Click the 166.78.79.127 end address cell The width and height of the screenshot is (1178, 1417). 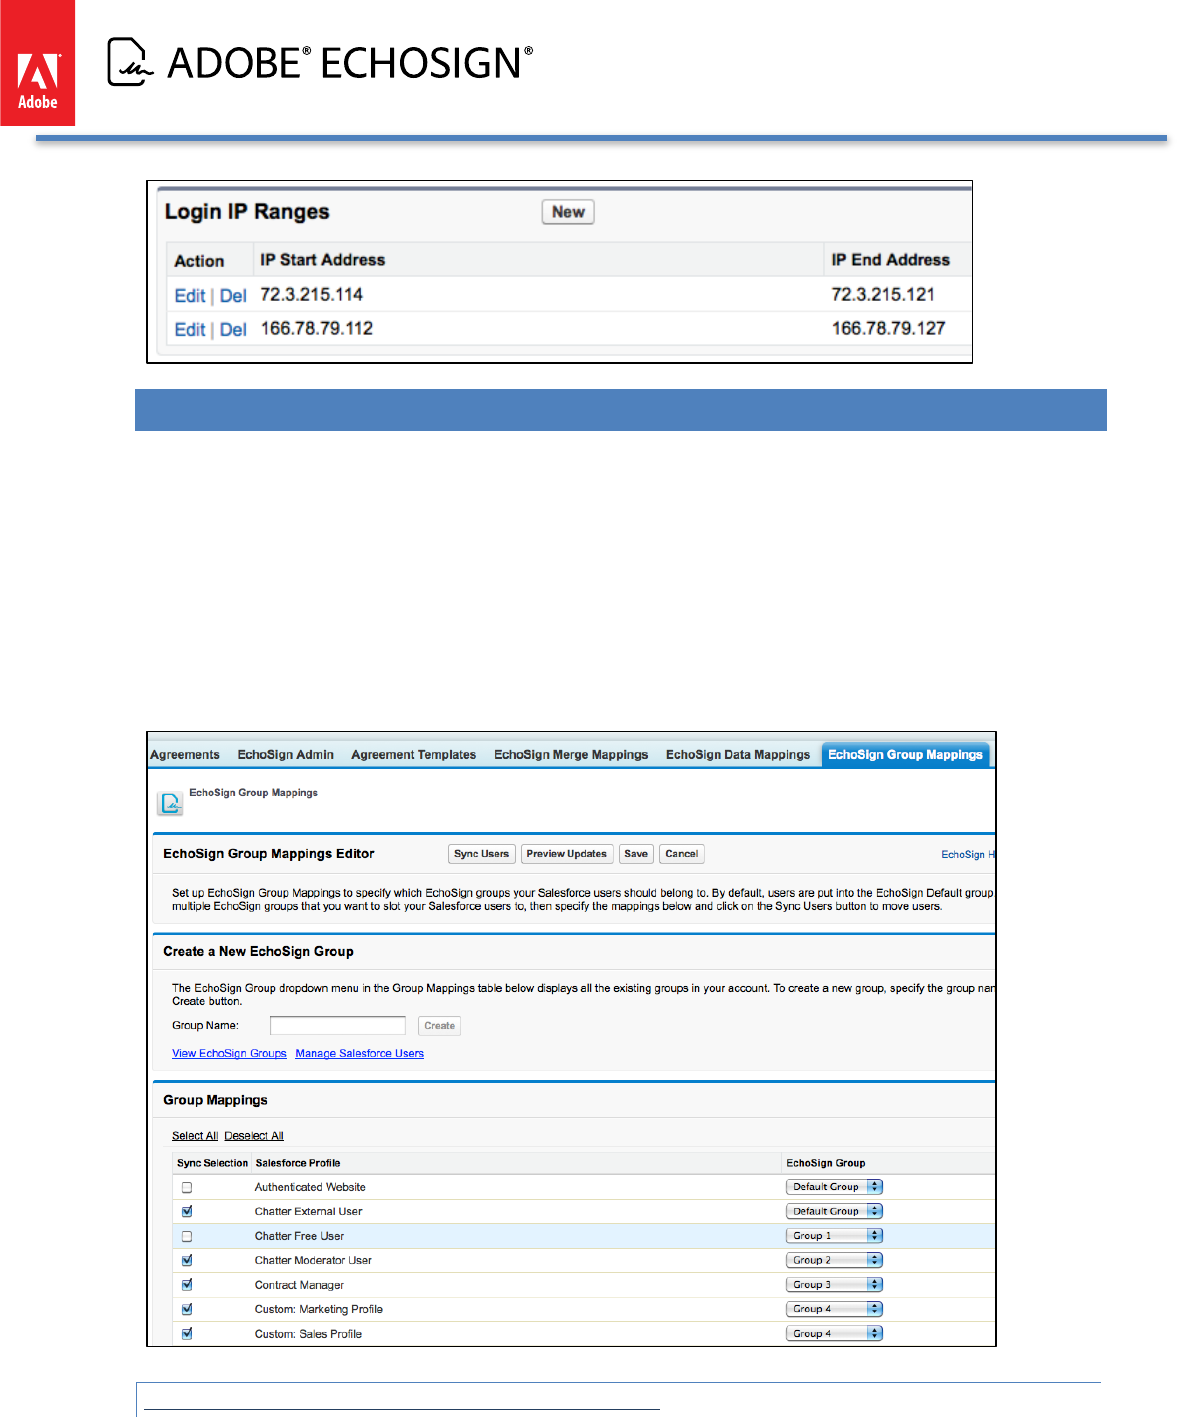point(888,329)
